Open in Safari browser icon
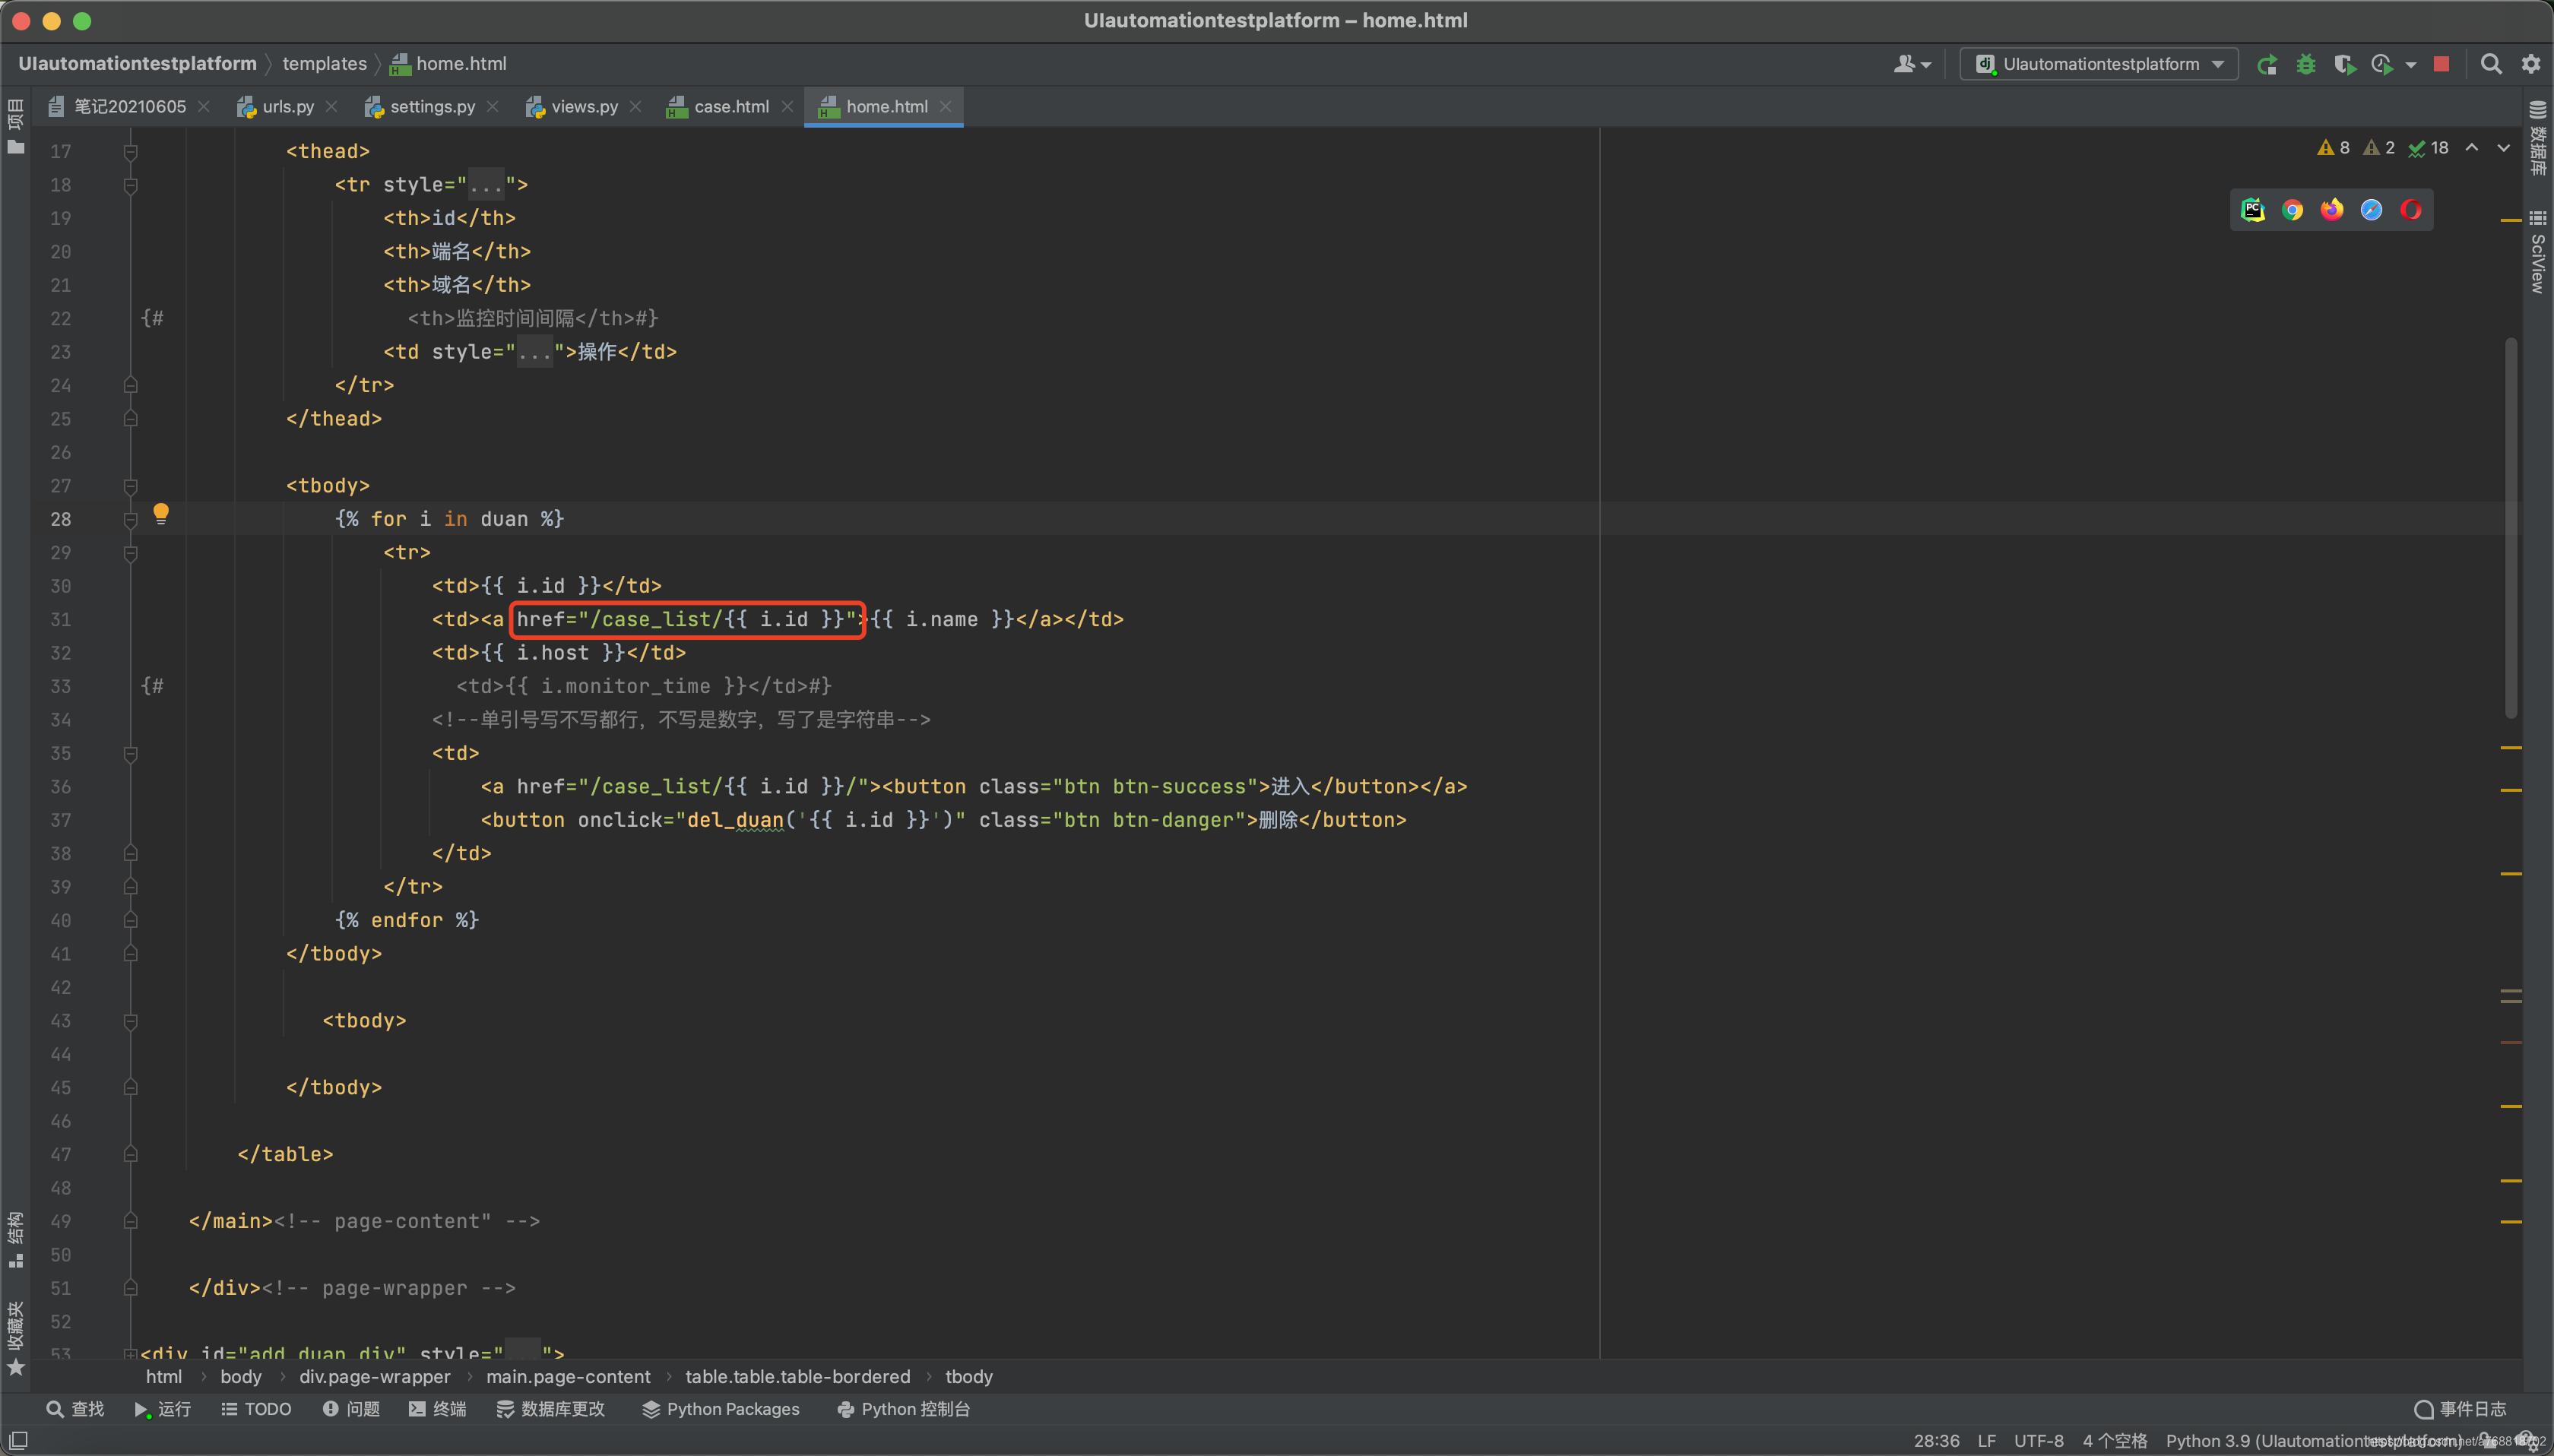 [x=2371, y=210]
